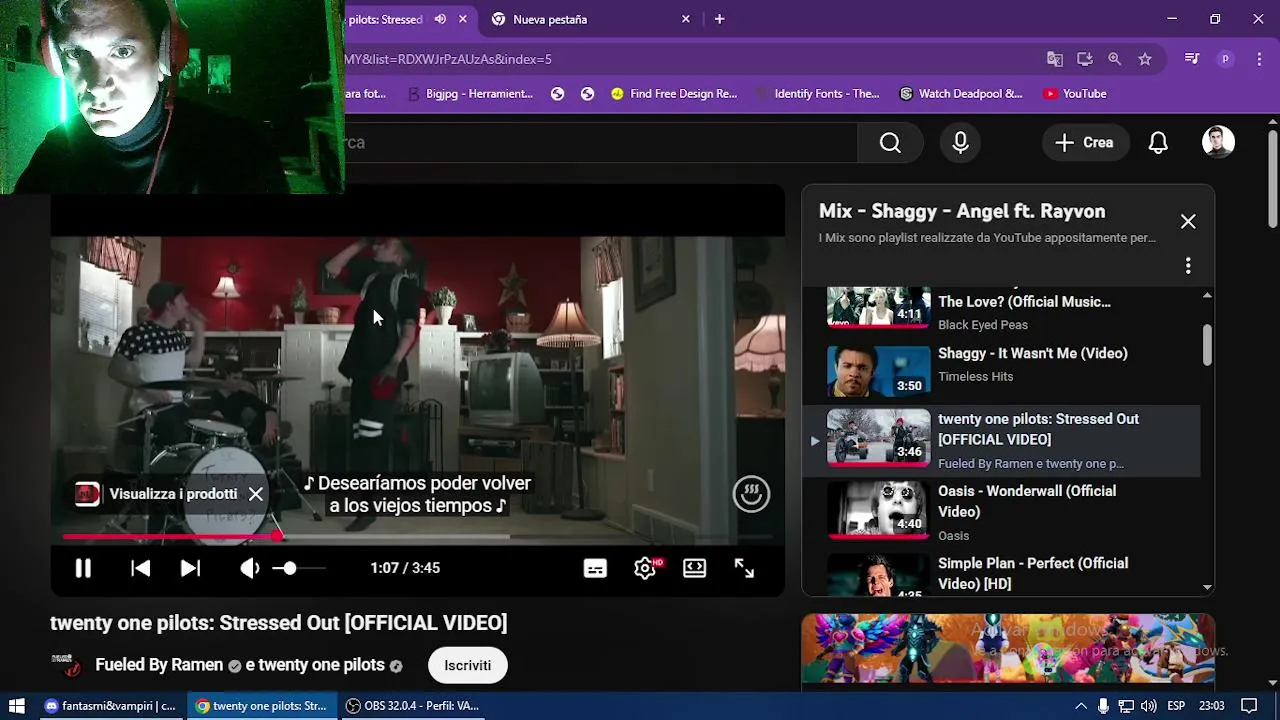The width and height of the screenshot is (1280, 720).
Task: Click the taskbar volume icon
Action: coord(1148,706)
